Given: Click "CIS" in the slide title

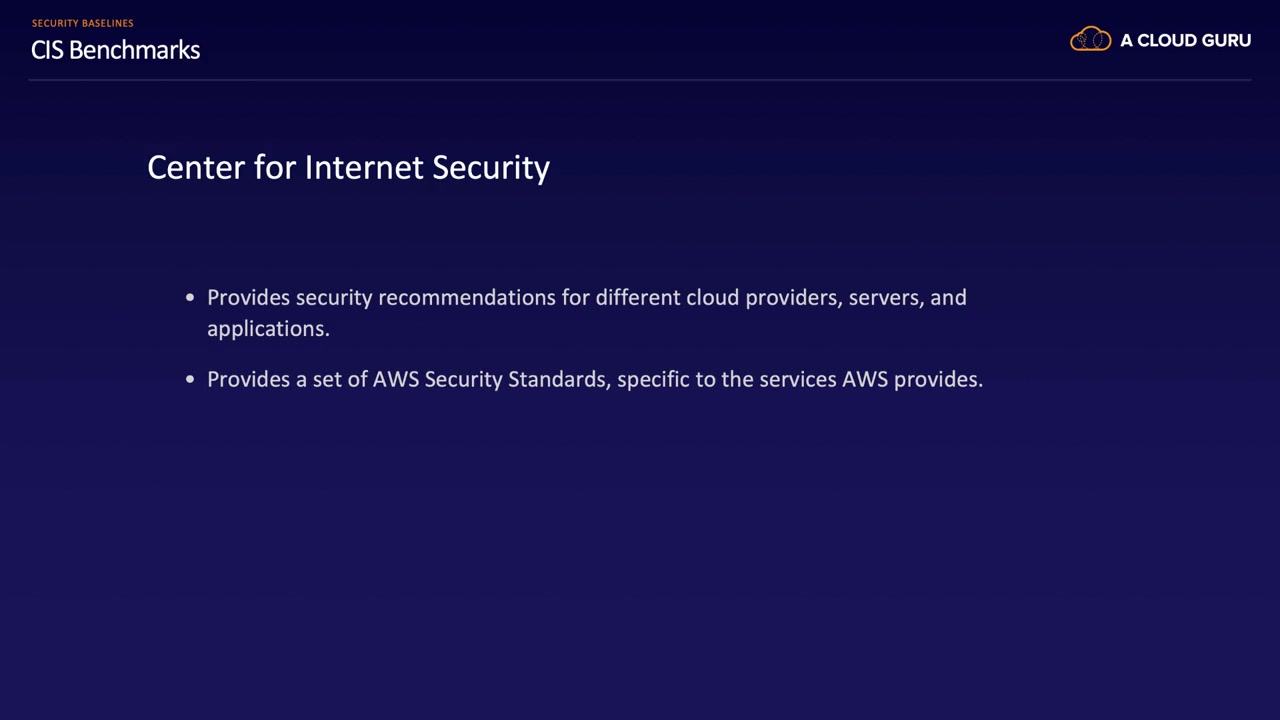Looking at the screenshot, I should [x=47, y=50].
